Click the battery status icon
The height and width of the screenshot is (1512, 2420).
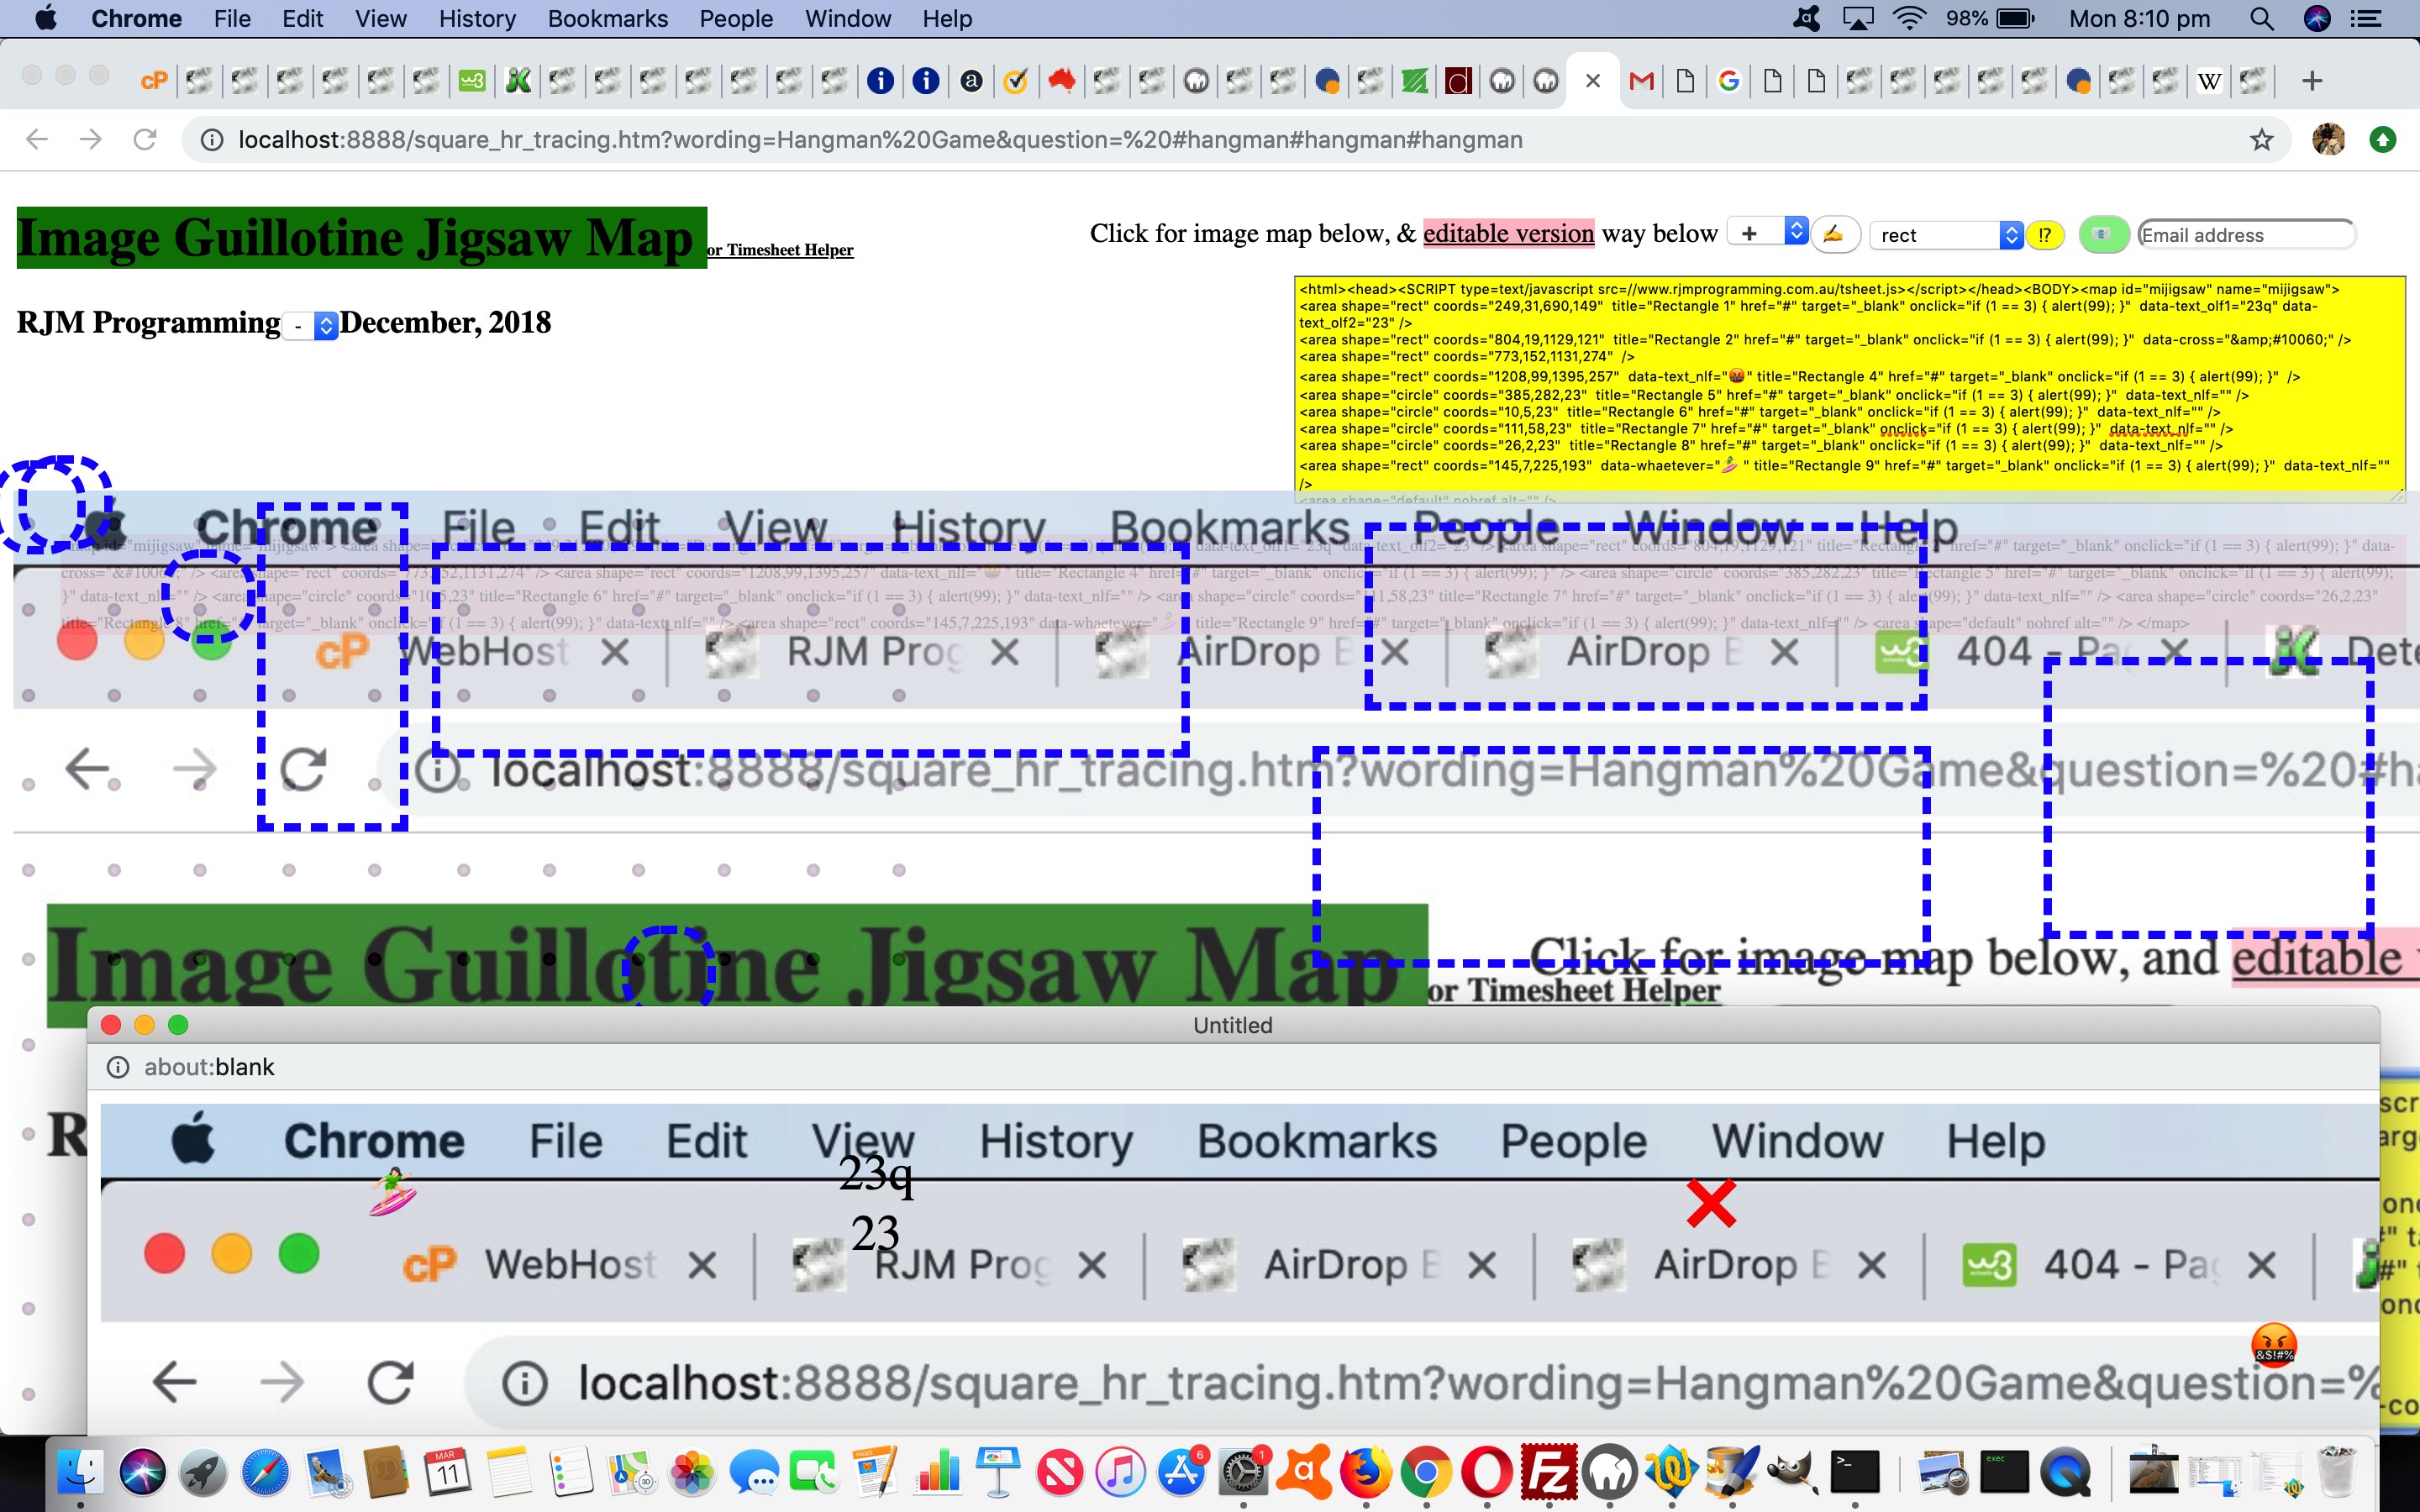point(2015,19)
